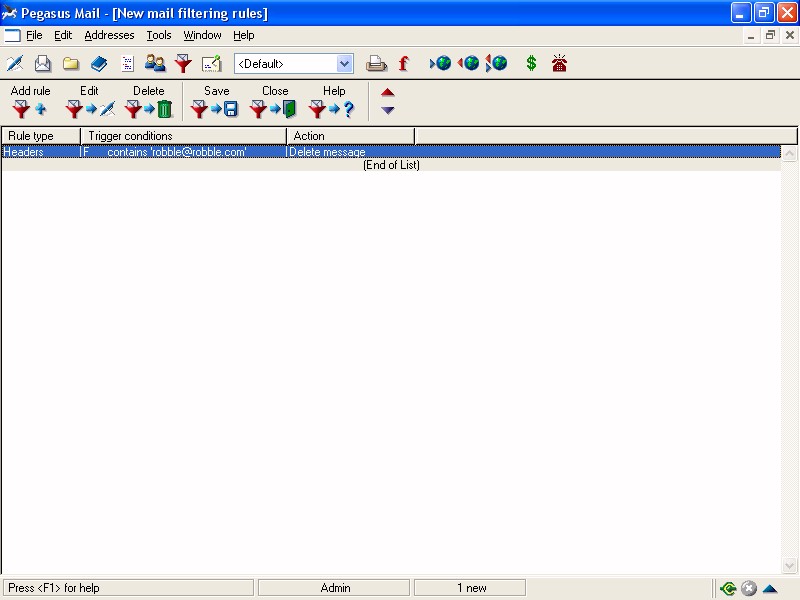This screenshot has width=800, height=600.
Task: Save the filtering rule set
Action: (216, 101)
